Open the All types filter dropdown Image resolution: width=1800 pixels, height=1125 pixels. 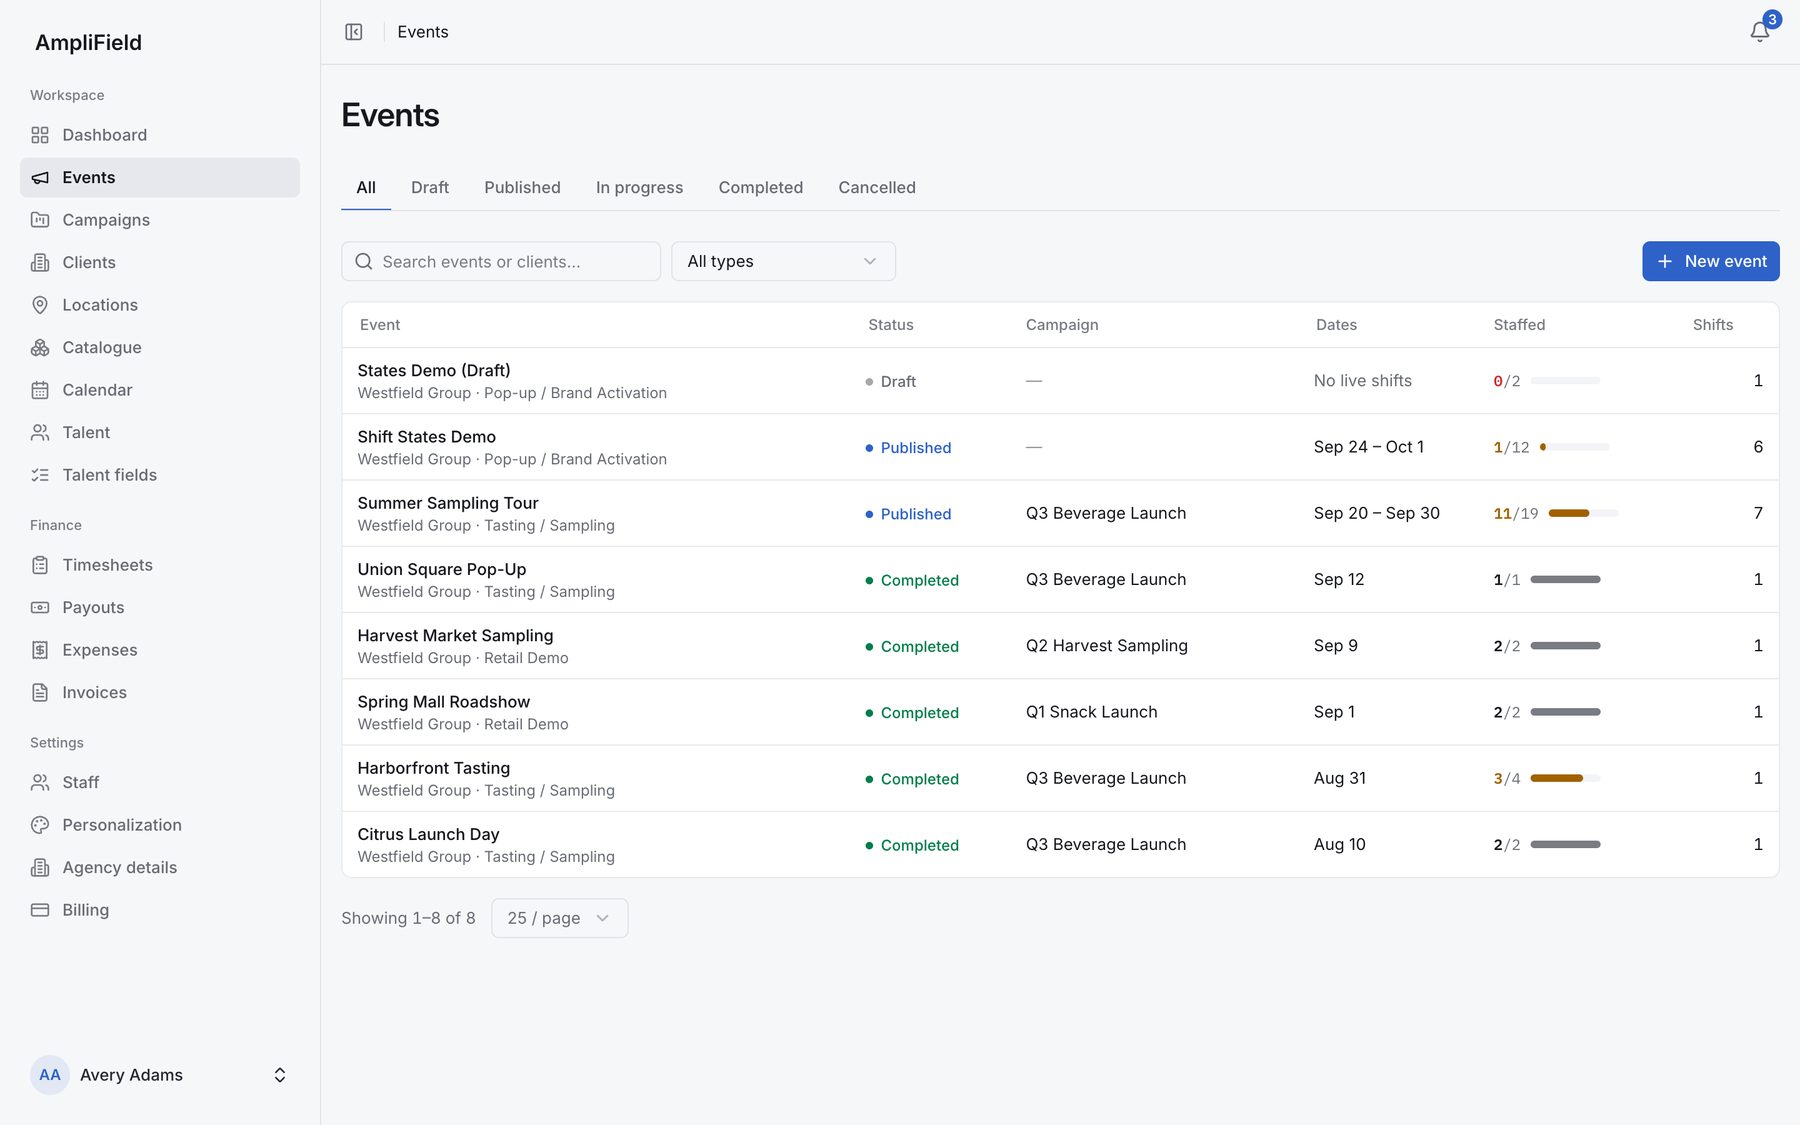pyautogui.click(x=783, y=261)
